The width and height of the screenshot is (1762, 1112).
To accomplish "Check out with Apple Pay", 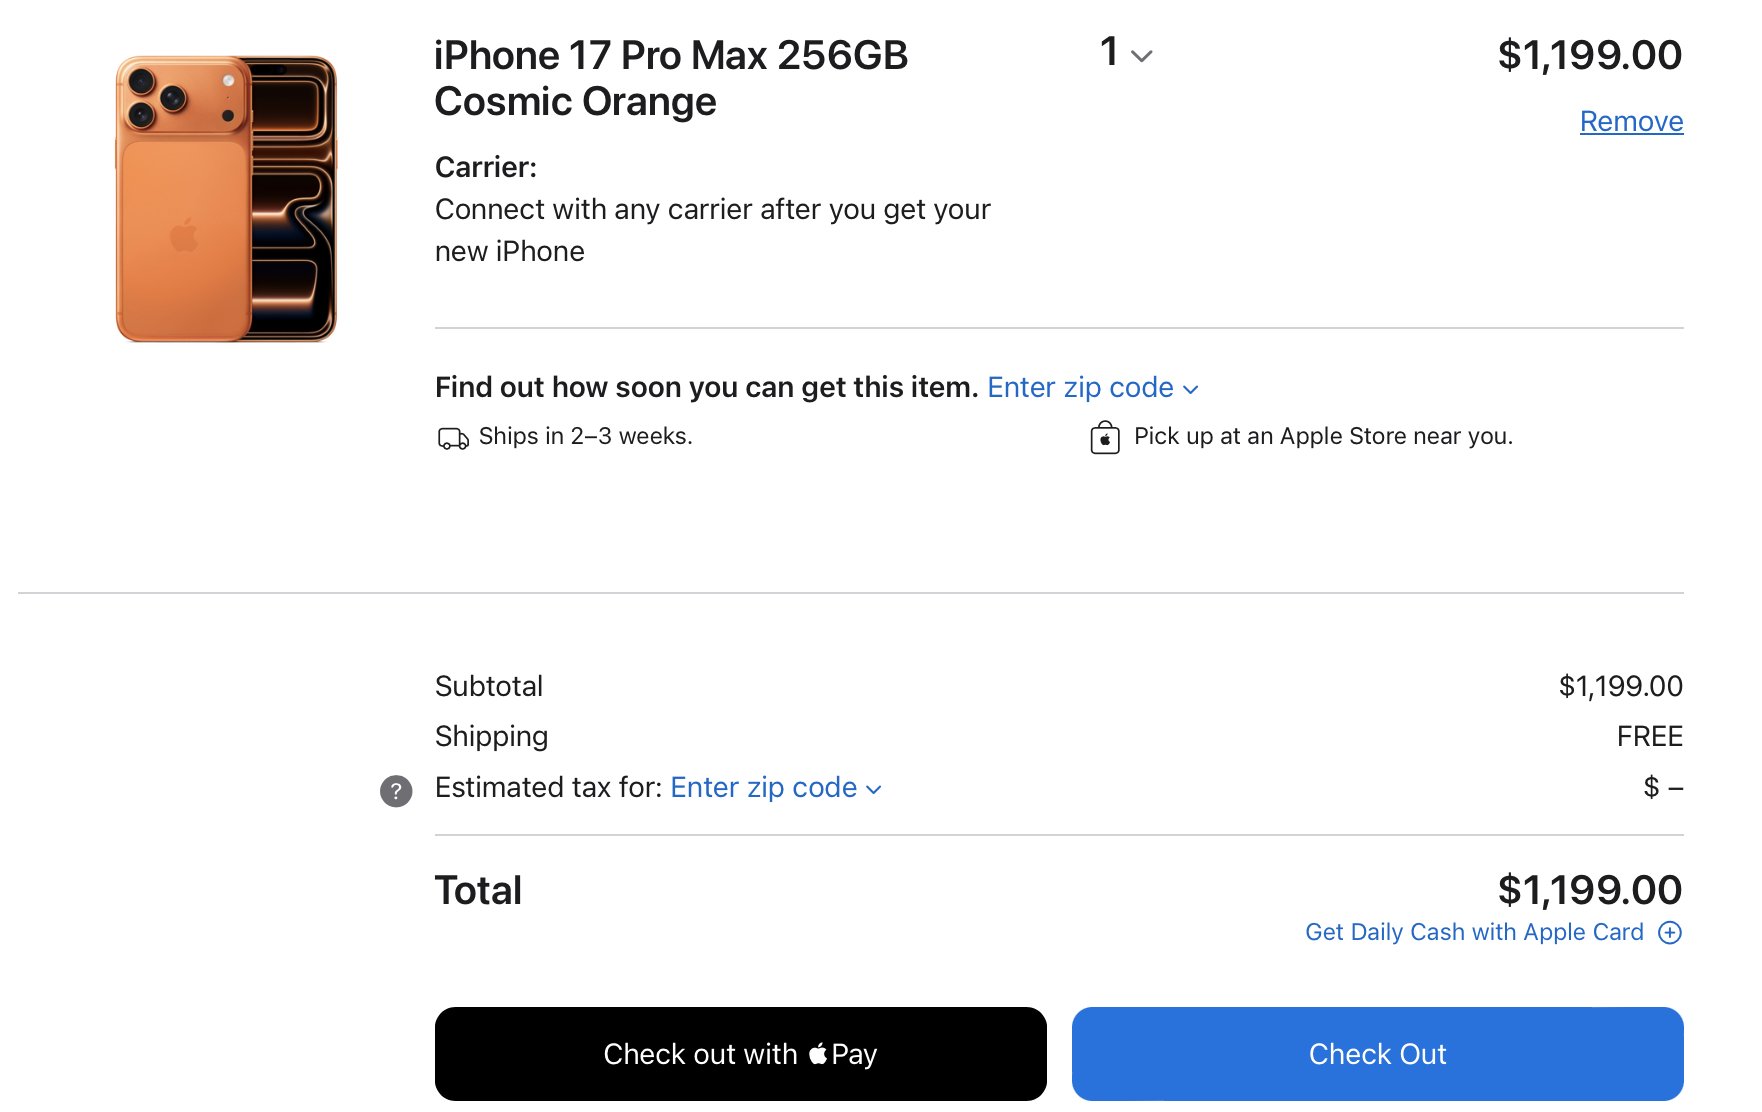I will click(x=740, y=1054).
